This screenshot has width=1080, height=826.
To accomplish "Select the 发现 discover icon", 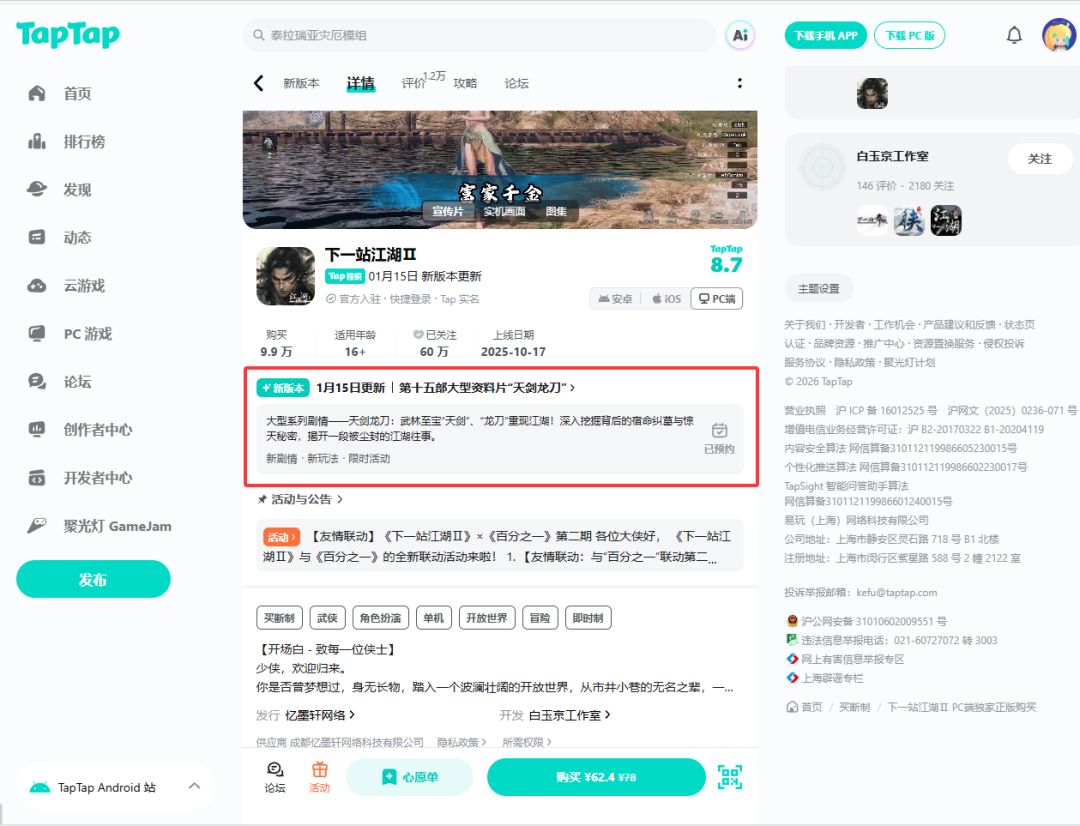I will (x=37, y=189).
